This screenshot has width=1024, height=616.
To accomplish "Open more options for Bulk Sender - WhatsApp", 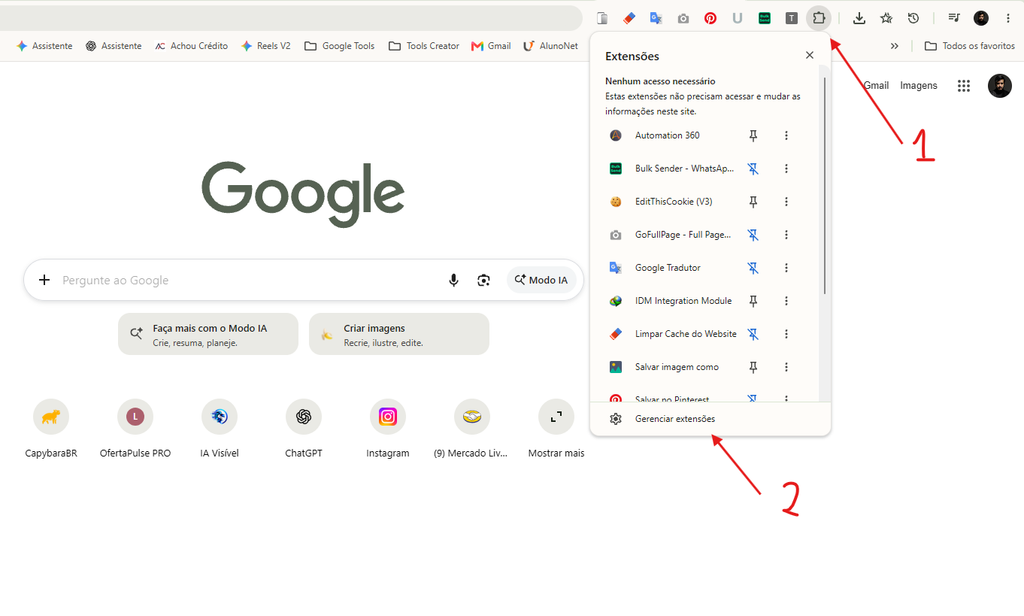I will (x=786, y=169).
